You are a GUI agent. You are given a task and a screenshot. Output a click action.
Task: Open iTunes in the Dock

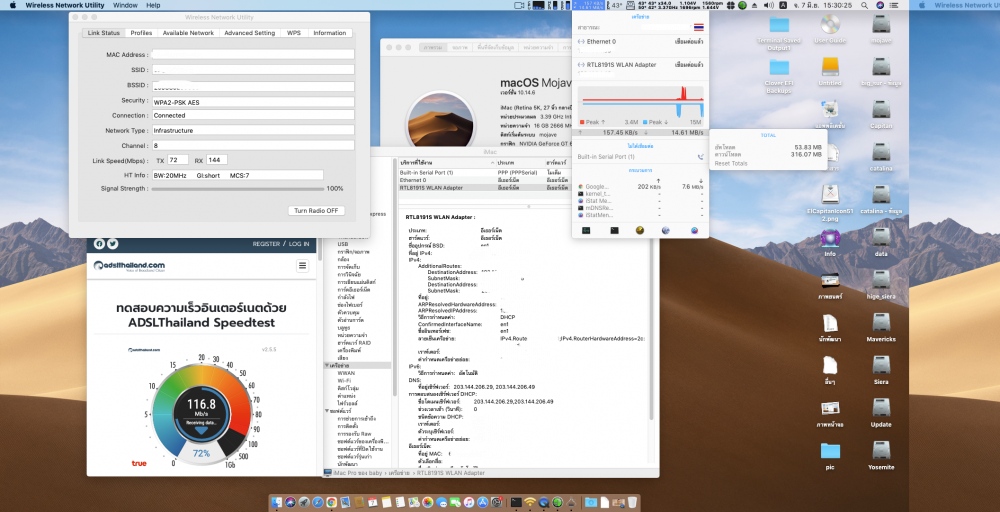point(469,502)
